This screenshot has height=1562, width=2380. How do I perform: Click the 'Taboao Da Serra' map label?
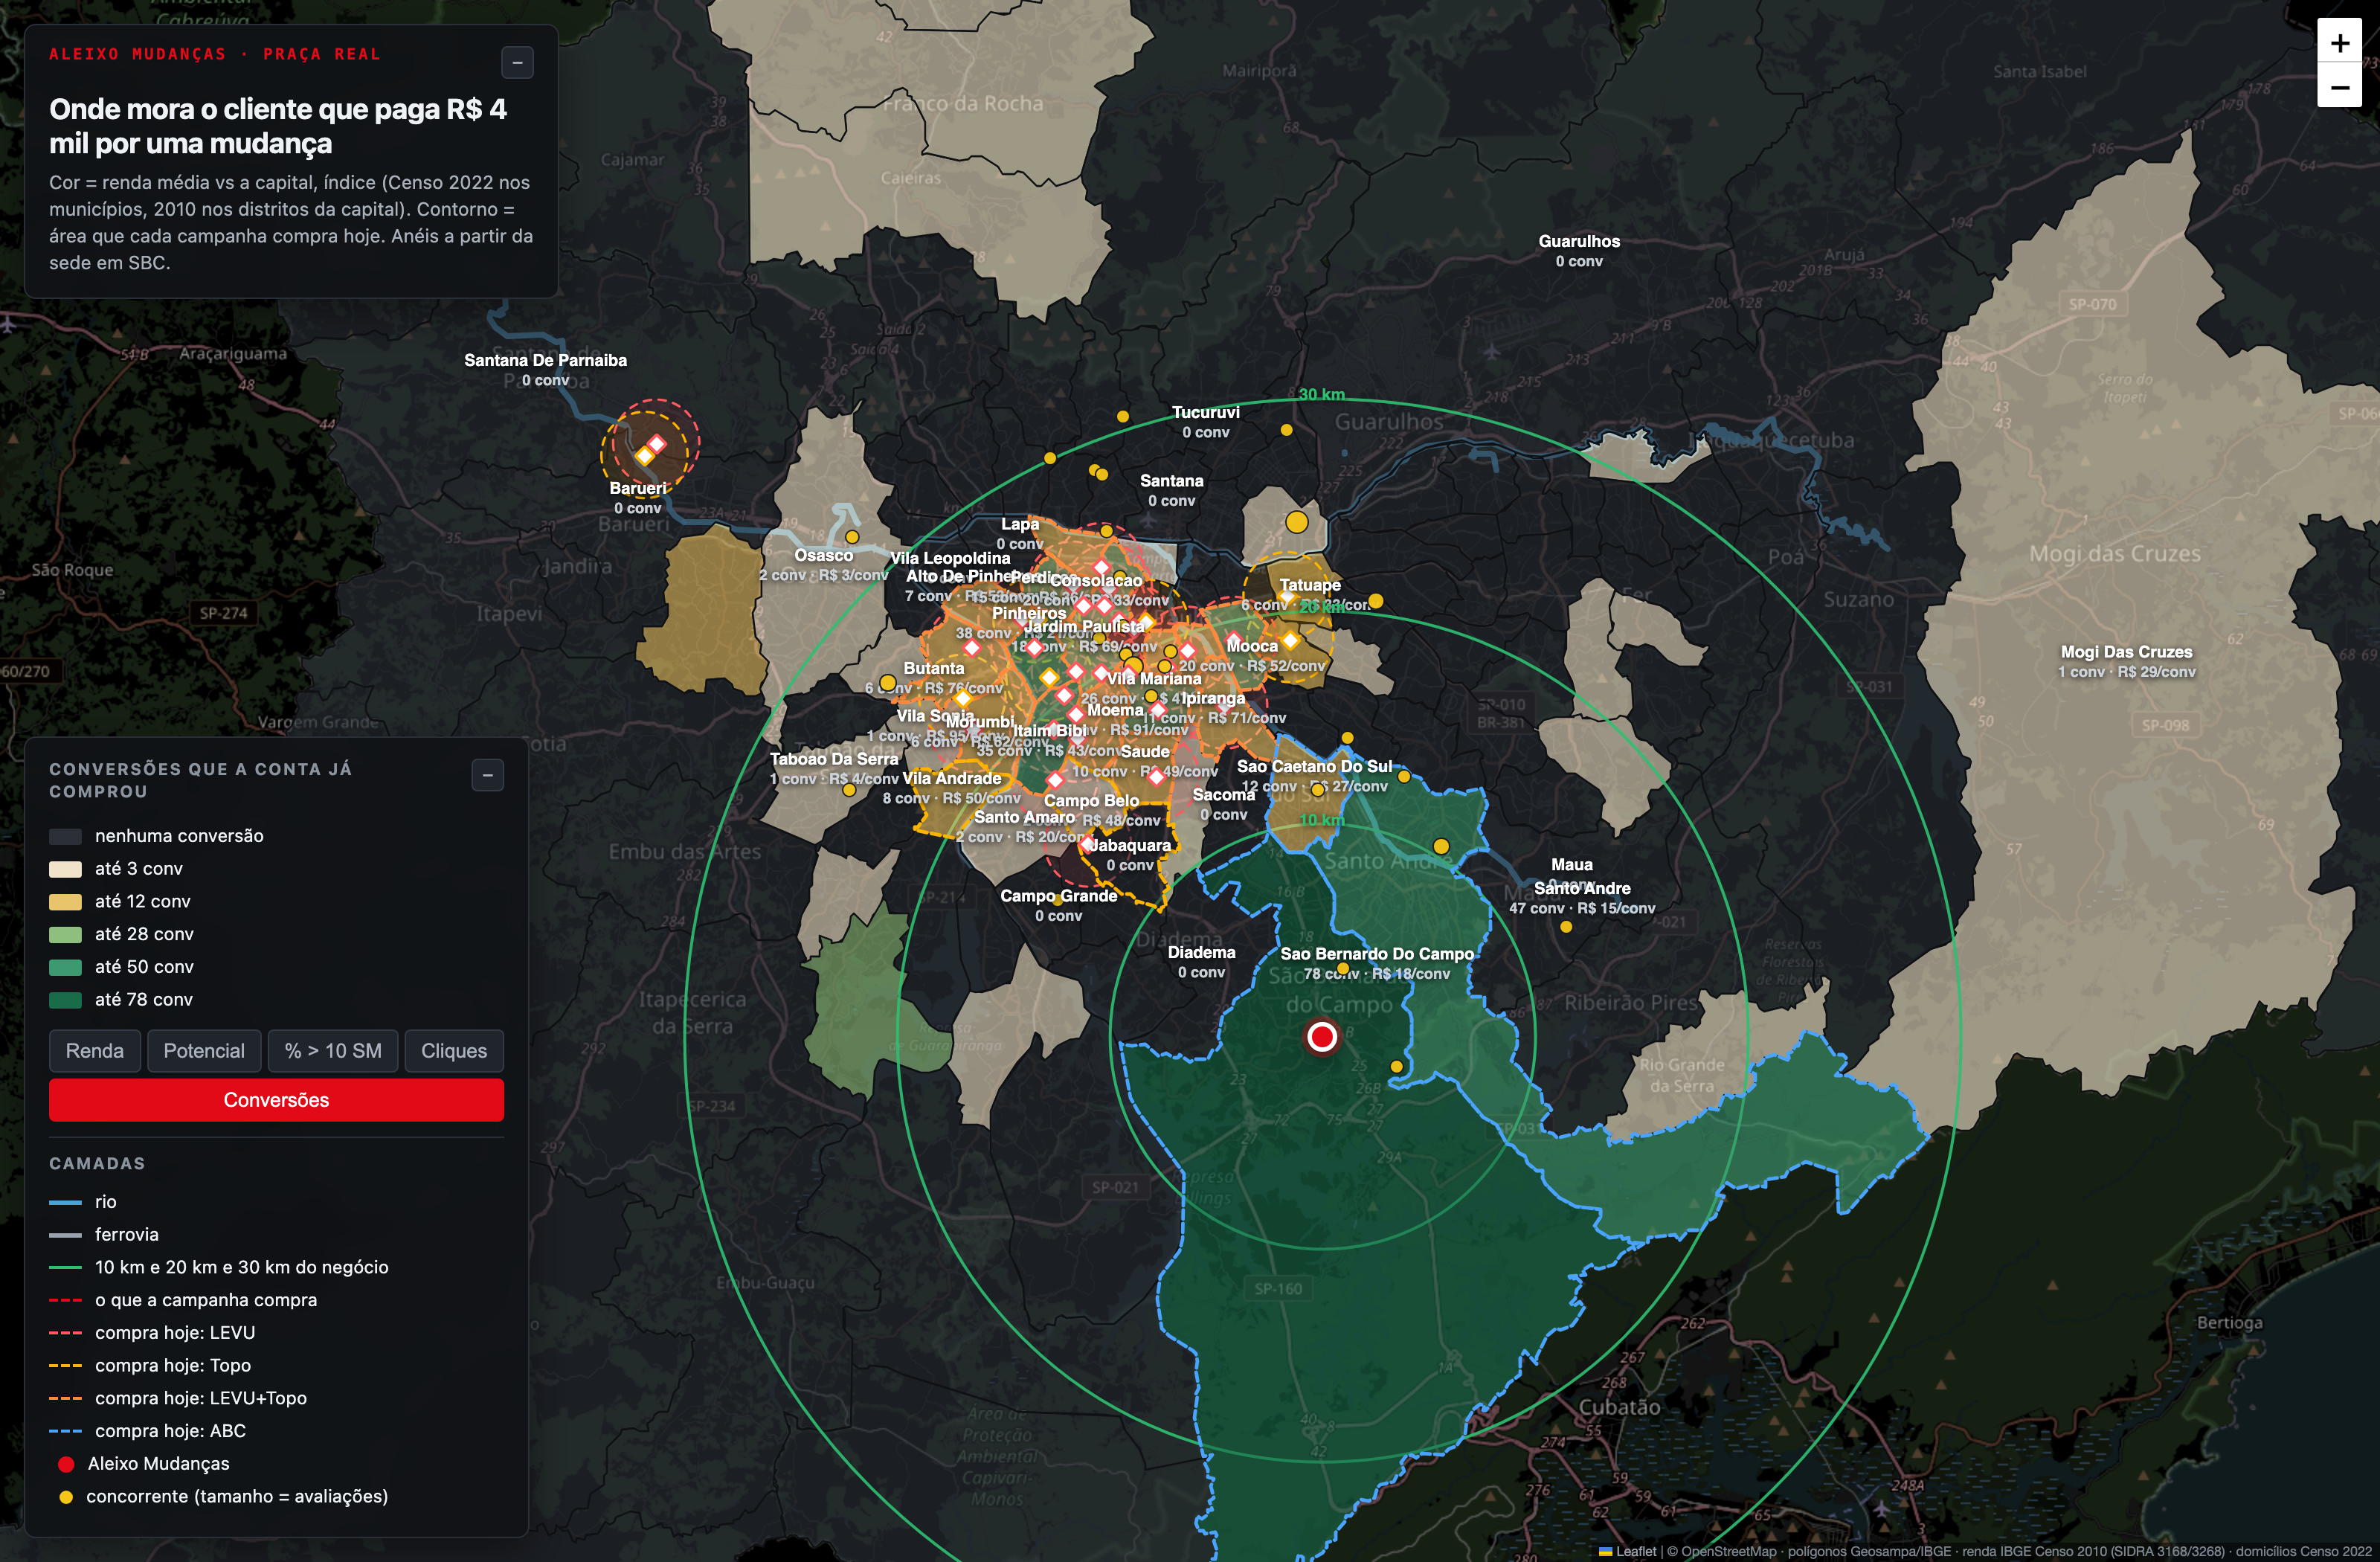[x=834, y=759]
